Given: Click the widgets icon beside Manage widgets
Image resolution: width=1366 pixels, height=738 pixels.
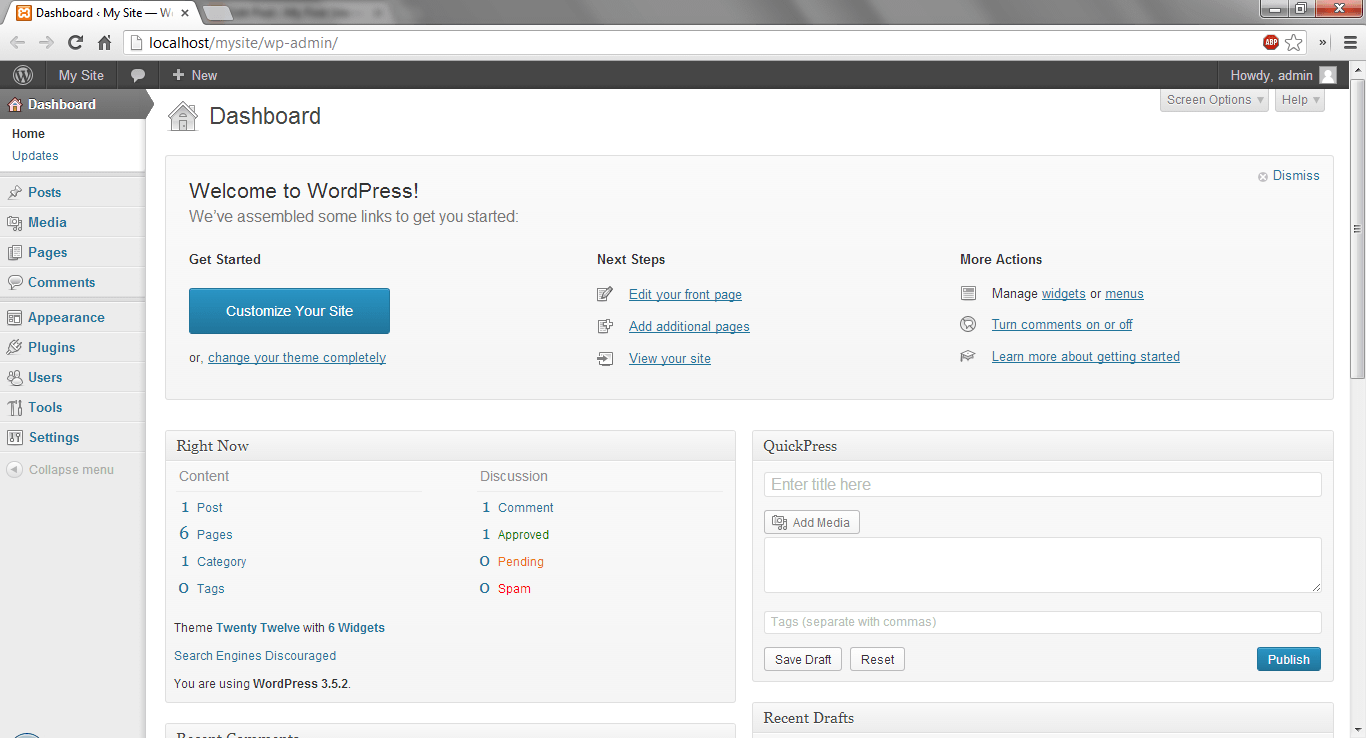Looking at the screenshot, I should pos(968,293).
